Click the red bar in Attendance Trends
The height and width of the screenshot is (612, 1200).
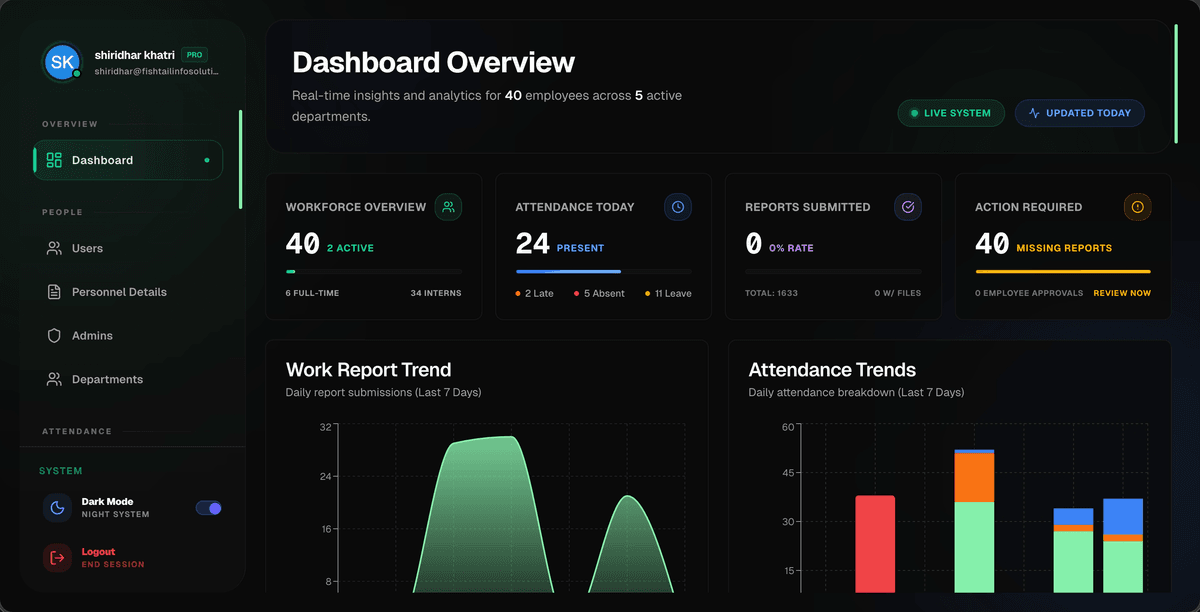click(875, 544)
